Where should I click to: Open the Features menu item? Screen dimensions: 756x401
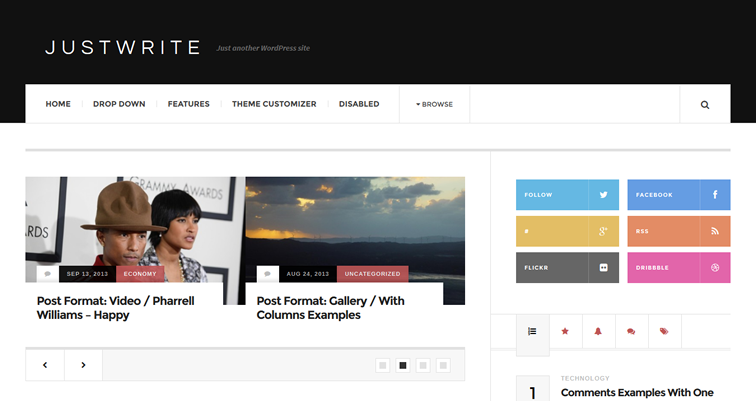click(x=188, y=104)
